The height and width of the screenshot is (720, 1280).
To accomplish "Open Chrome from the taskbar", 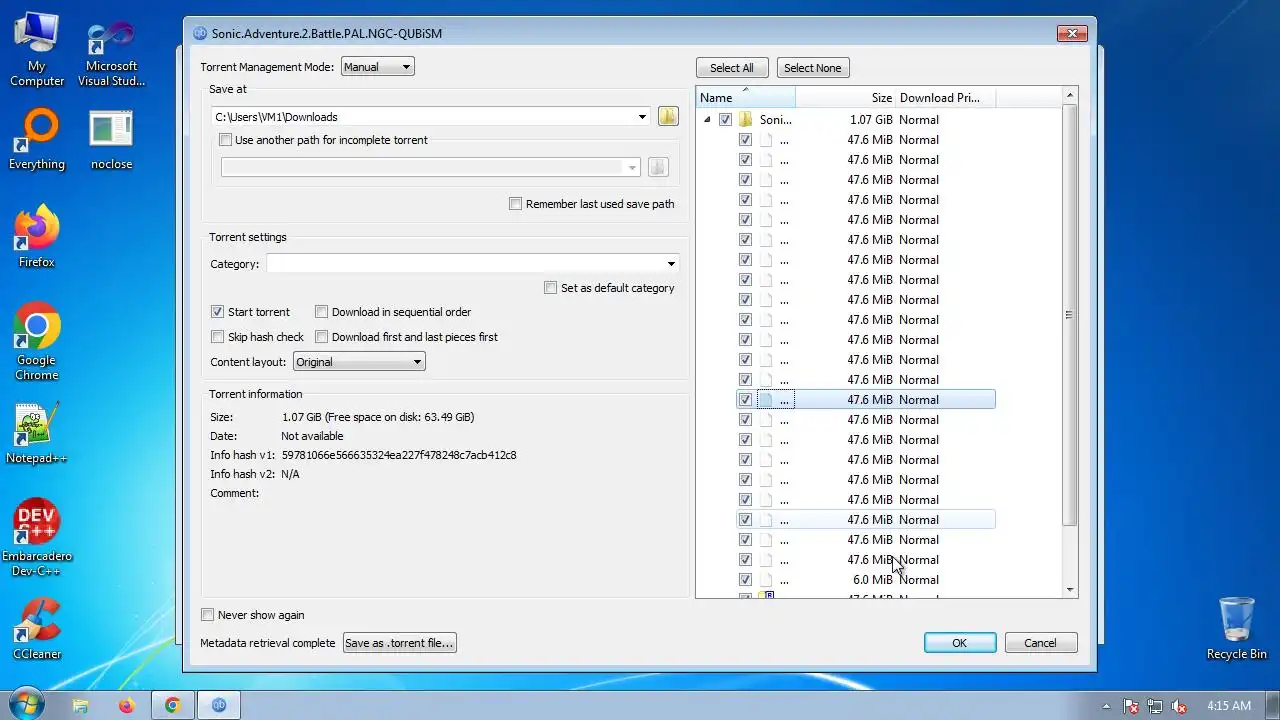I will pos(172,705).
